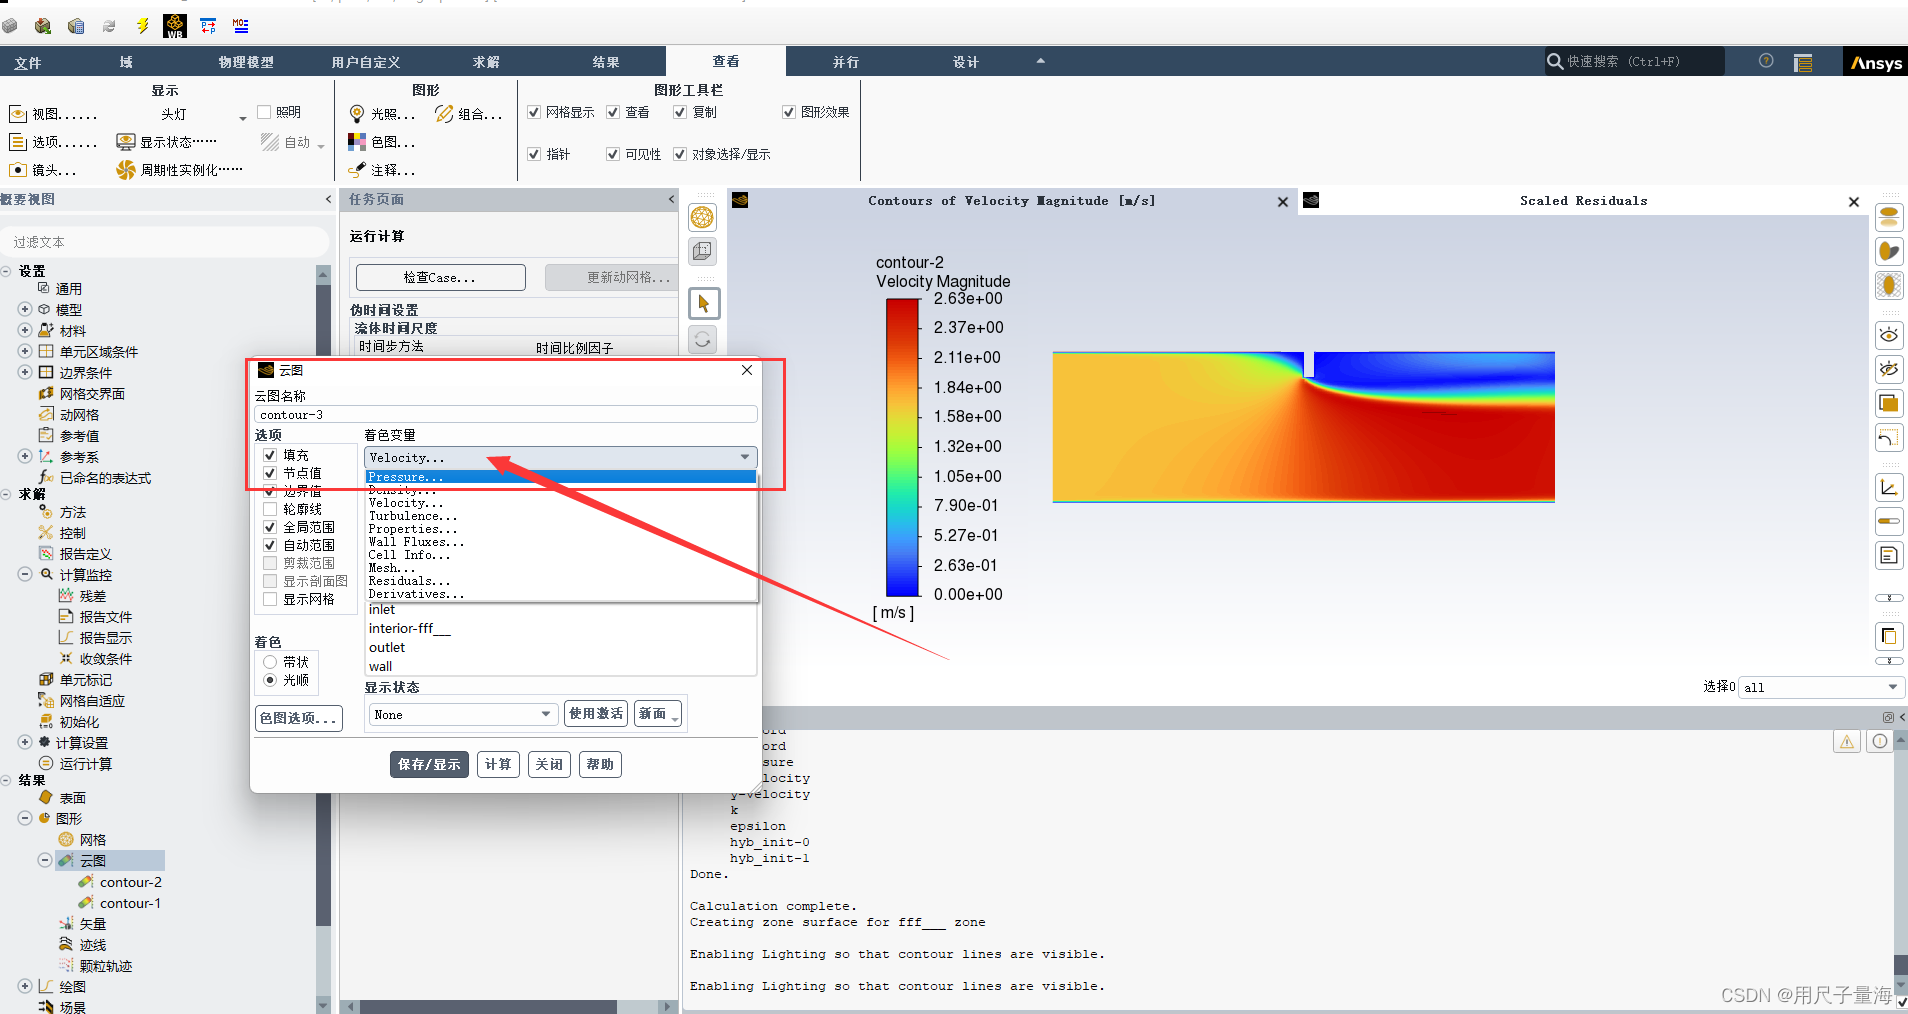Click the velocity colormap legend bar
The height and width of the screenshot is (1014, 1908).
point(902,447)
